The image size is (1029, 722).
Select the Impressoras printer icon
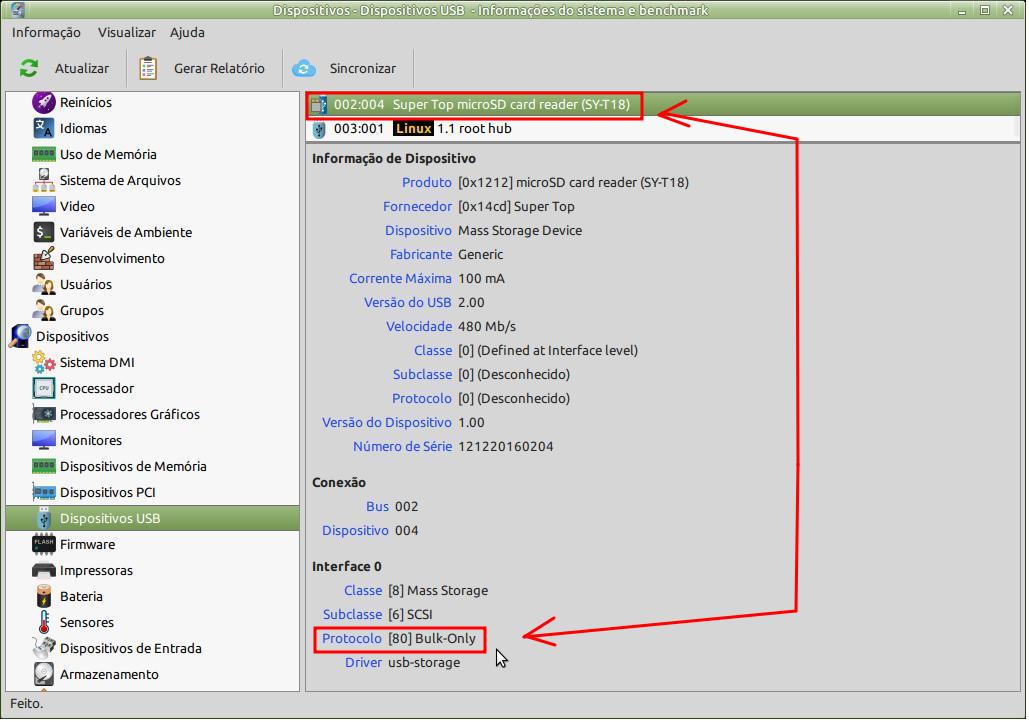coord(44,570)
